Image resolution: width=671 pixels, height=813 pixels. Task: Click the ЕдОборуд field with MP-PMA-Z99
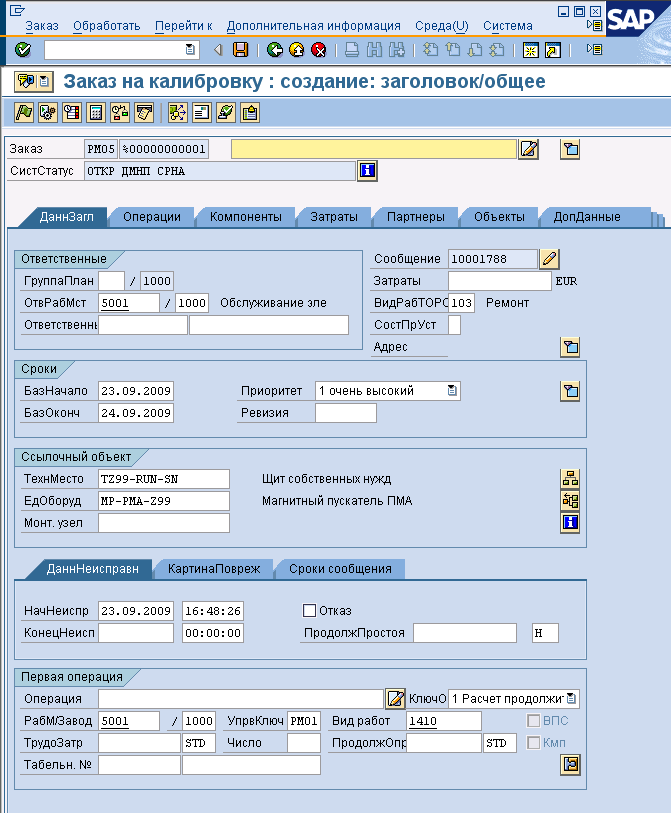(x=164, y=501)
